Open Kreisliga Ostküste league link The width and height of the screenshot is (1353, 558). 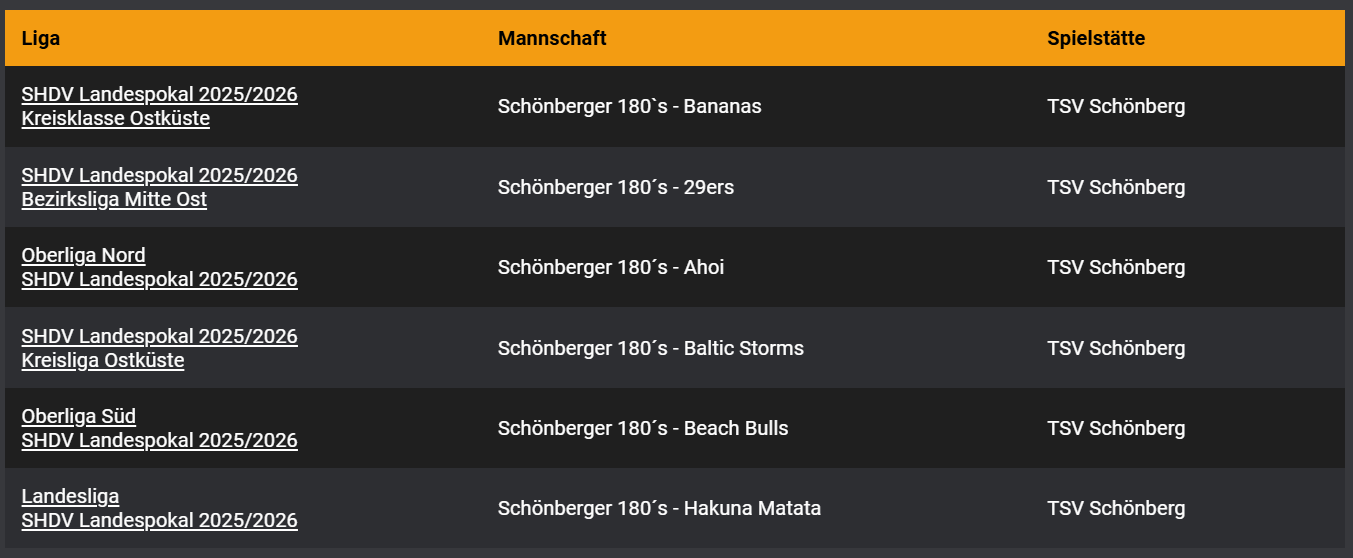click(x=102, y=360)
